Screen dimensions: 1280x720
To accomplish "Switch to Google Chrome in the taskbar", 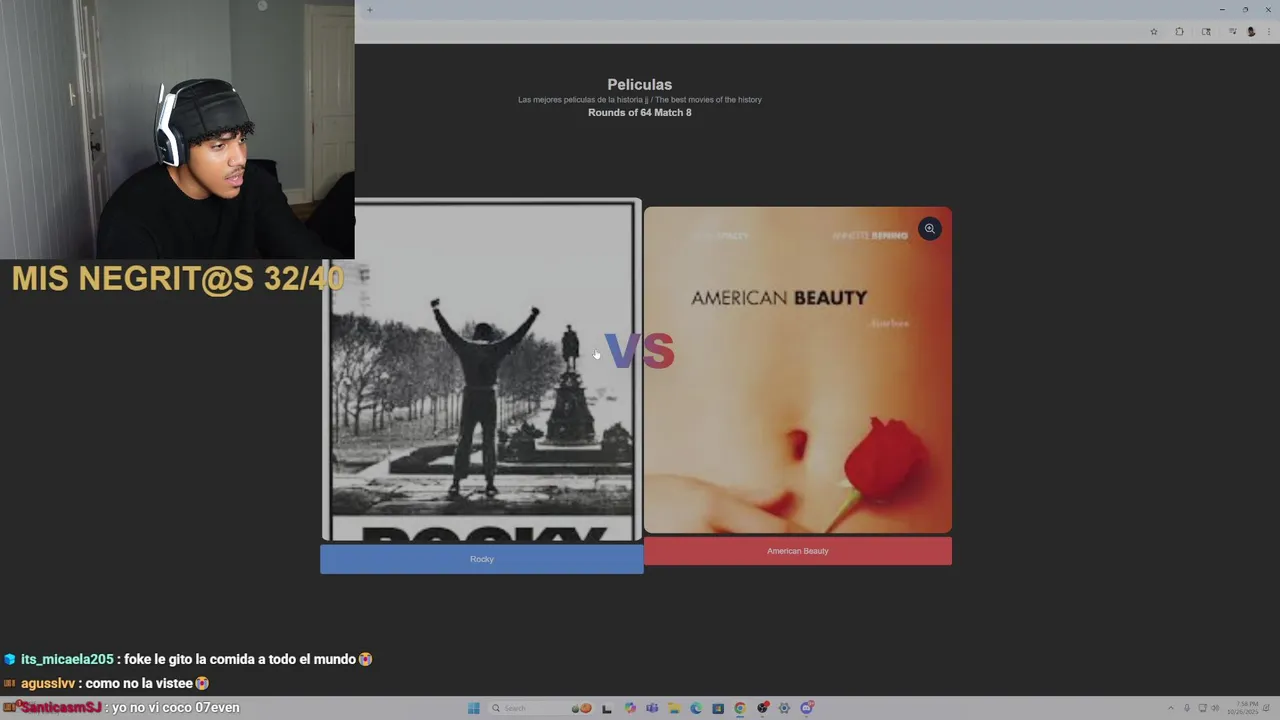I will (x=740, y=708).
